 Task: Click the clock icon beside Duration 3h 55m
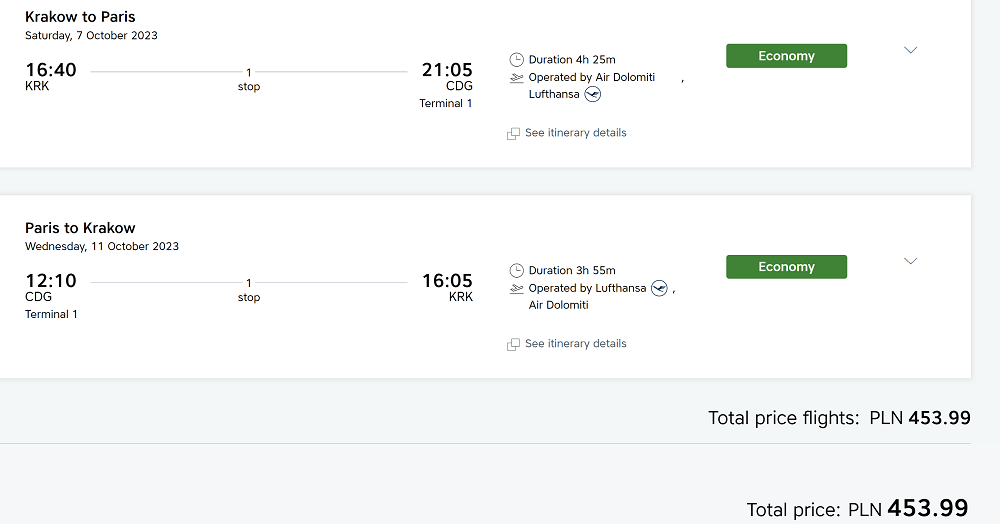tap(516, 271)
